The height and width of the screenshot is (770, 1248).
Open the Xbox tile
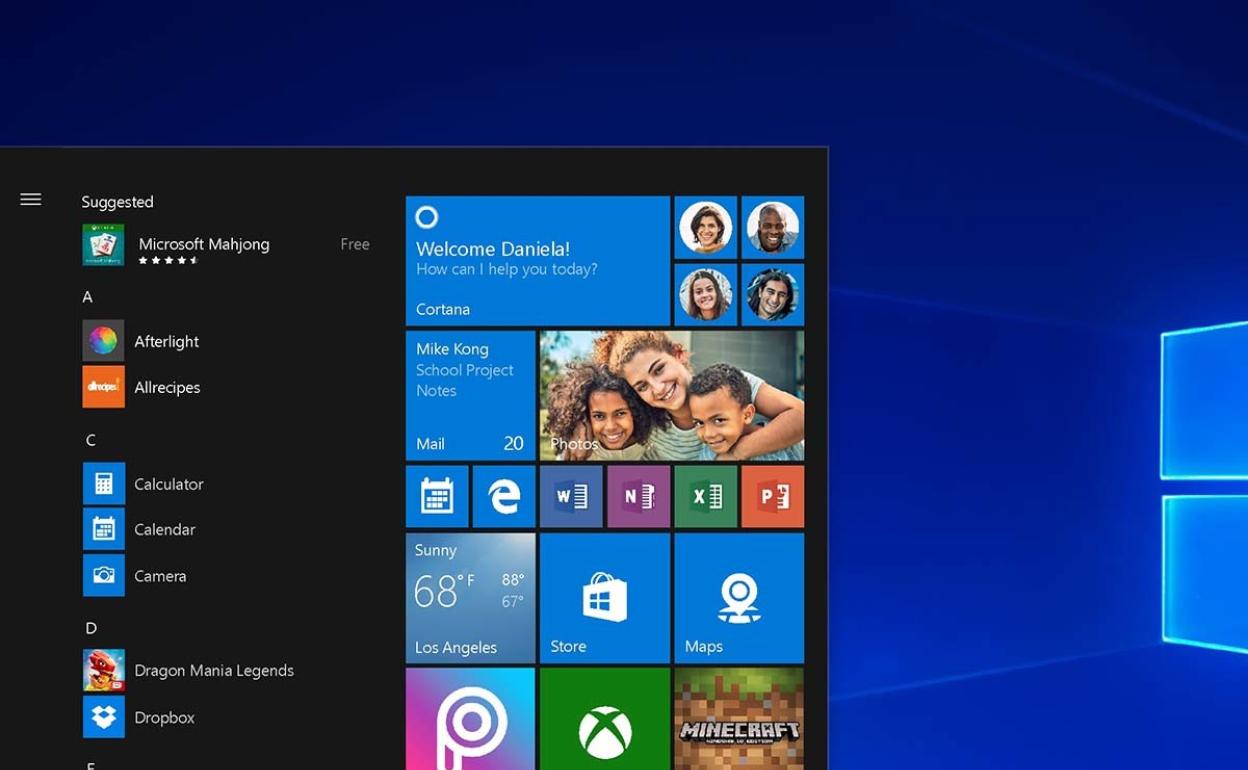(x=605, y=718)
